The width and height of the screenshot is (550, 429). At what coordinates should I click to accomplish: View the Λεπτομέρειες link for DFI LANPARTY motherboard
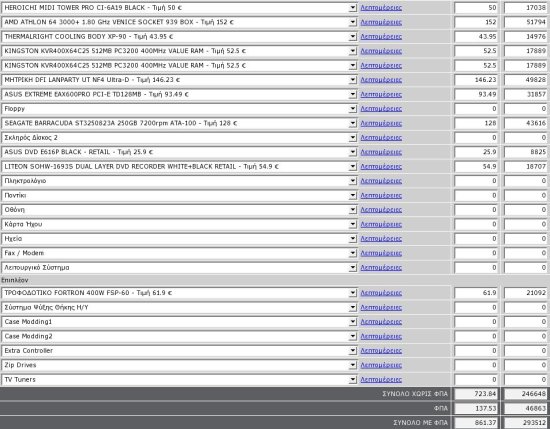point(381,80)
